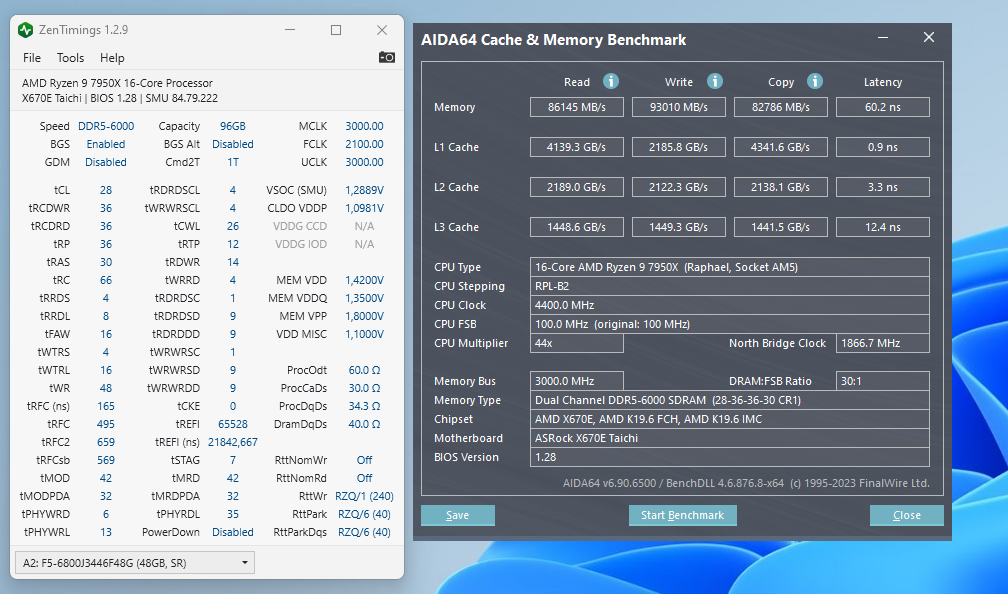Open the Help menu in ZenTimings
This screenshot has width=1008, height=594.
(112, 58)
